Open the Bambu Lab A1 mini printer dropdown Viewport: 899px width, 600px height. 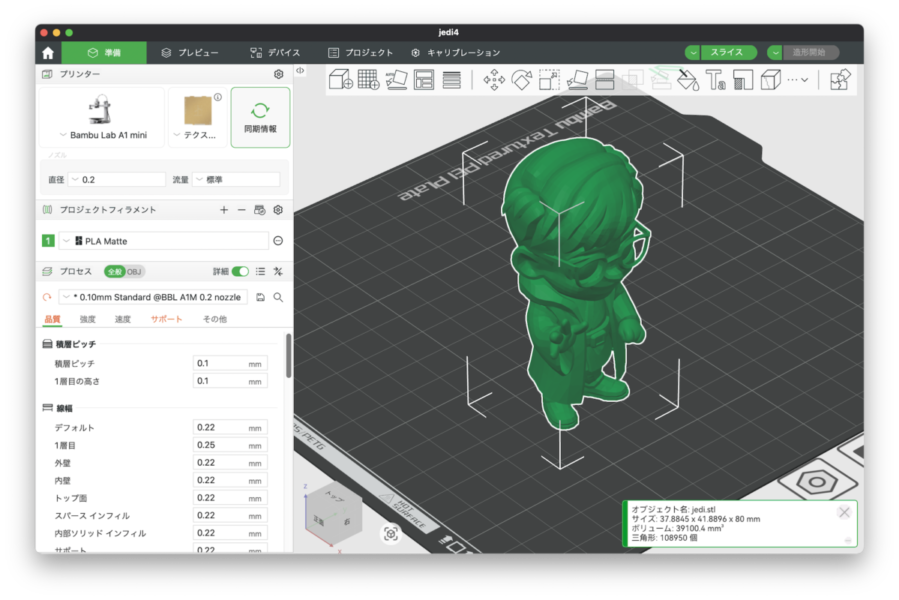click(103, 134)
